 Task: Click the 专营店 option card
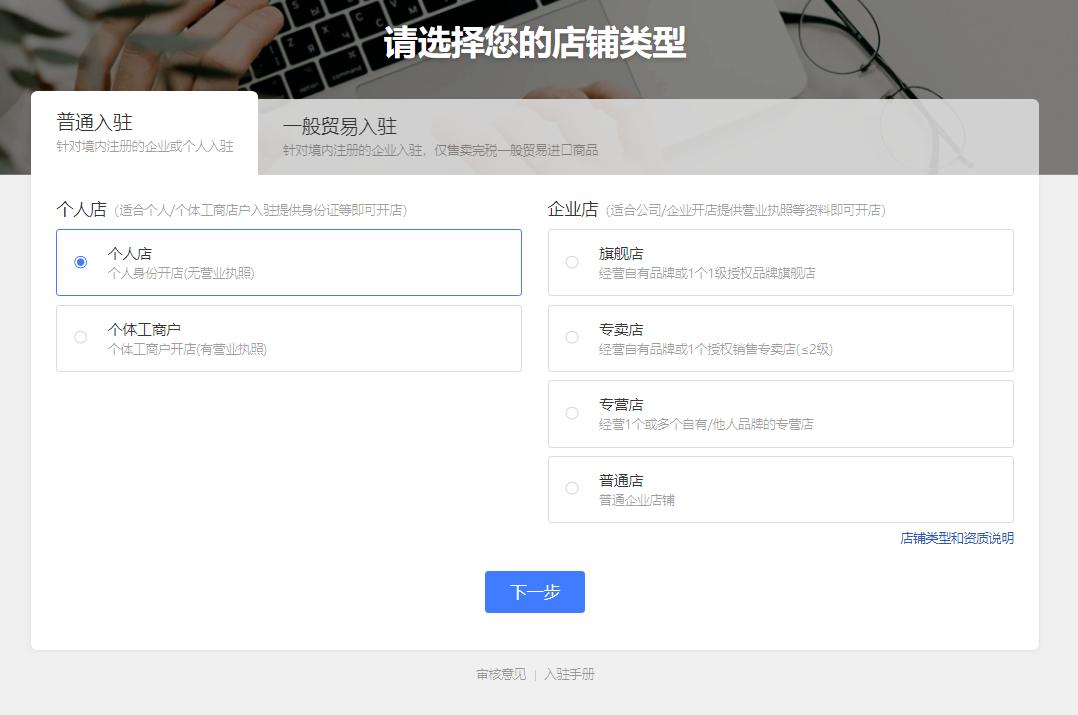click(x=780, y=413)
